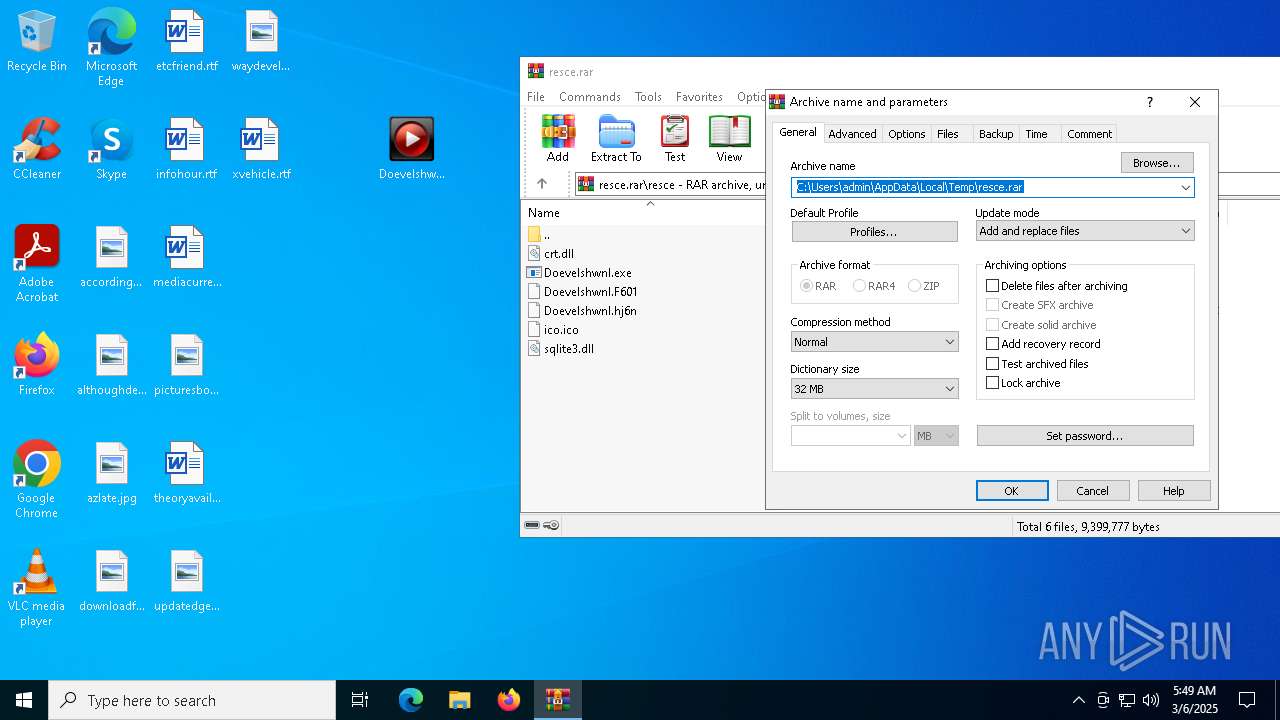The width and height of the screenshot is (1280, 720).
Task: Open the Favorites menu
Action: click(x=699, y=97)
